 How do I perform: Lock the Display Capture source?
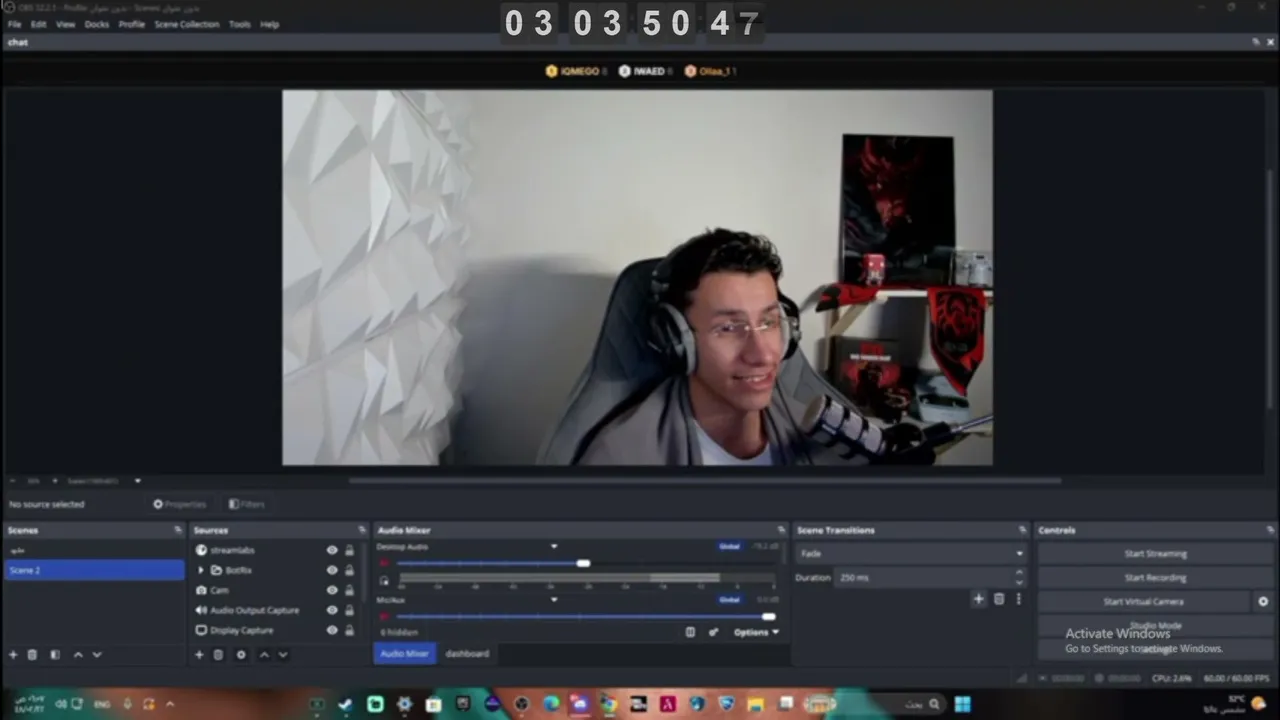tap(349, 630)
